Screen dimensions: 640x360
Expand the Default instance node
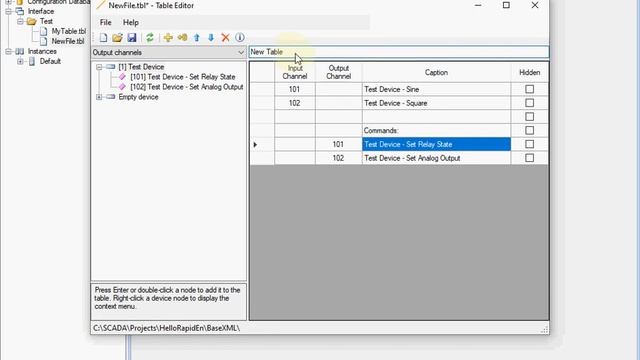tap(20, 61)
